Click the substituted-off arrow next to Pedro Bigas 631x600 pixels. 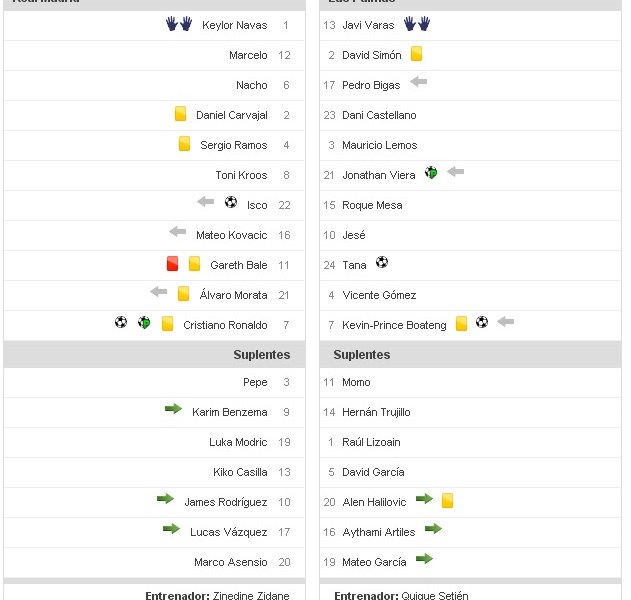[x=418, y=82]
